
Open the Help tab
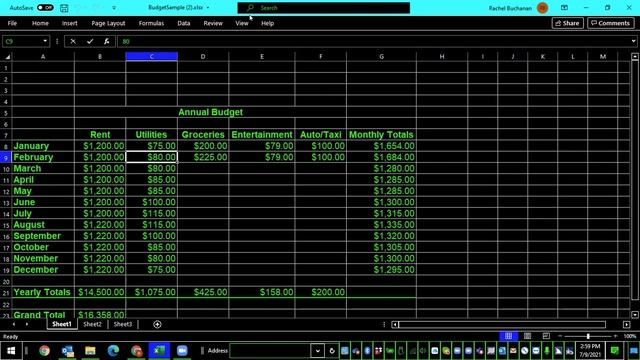[x=267, y=23]
